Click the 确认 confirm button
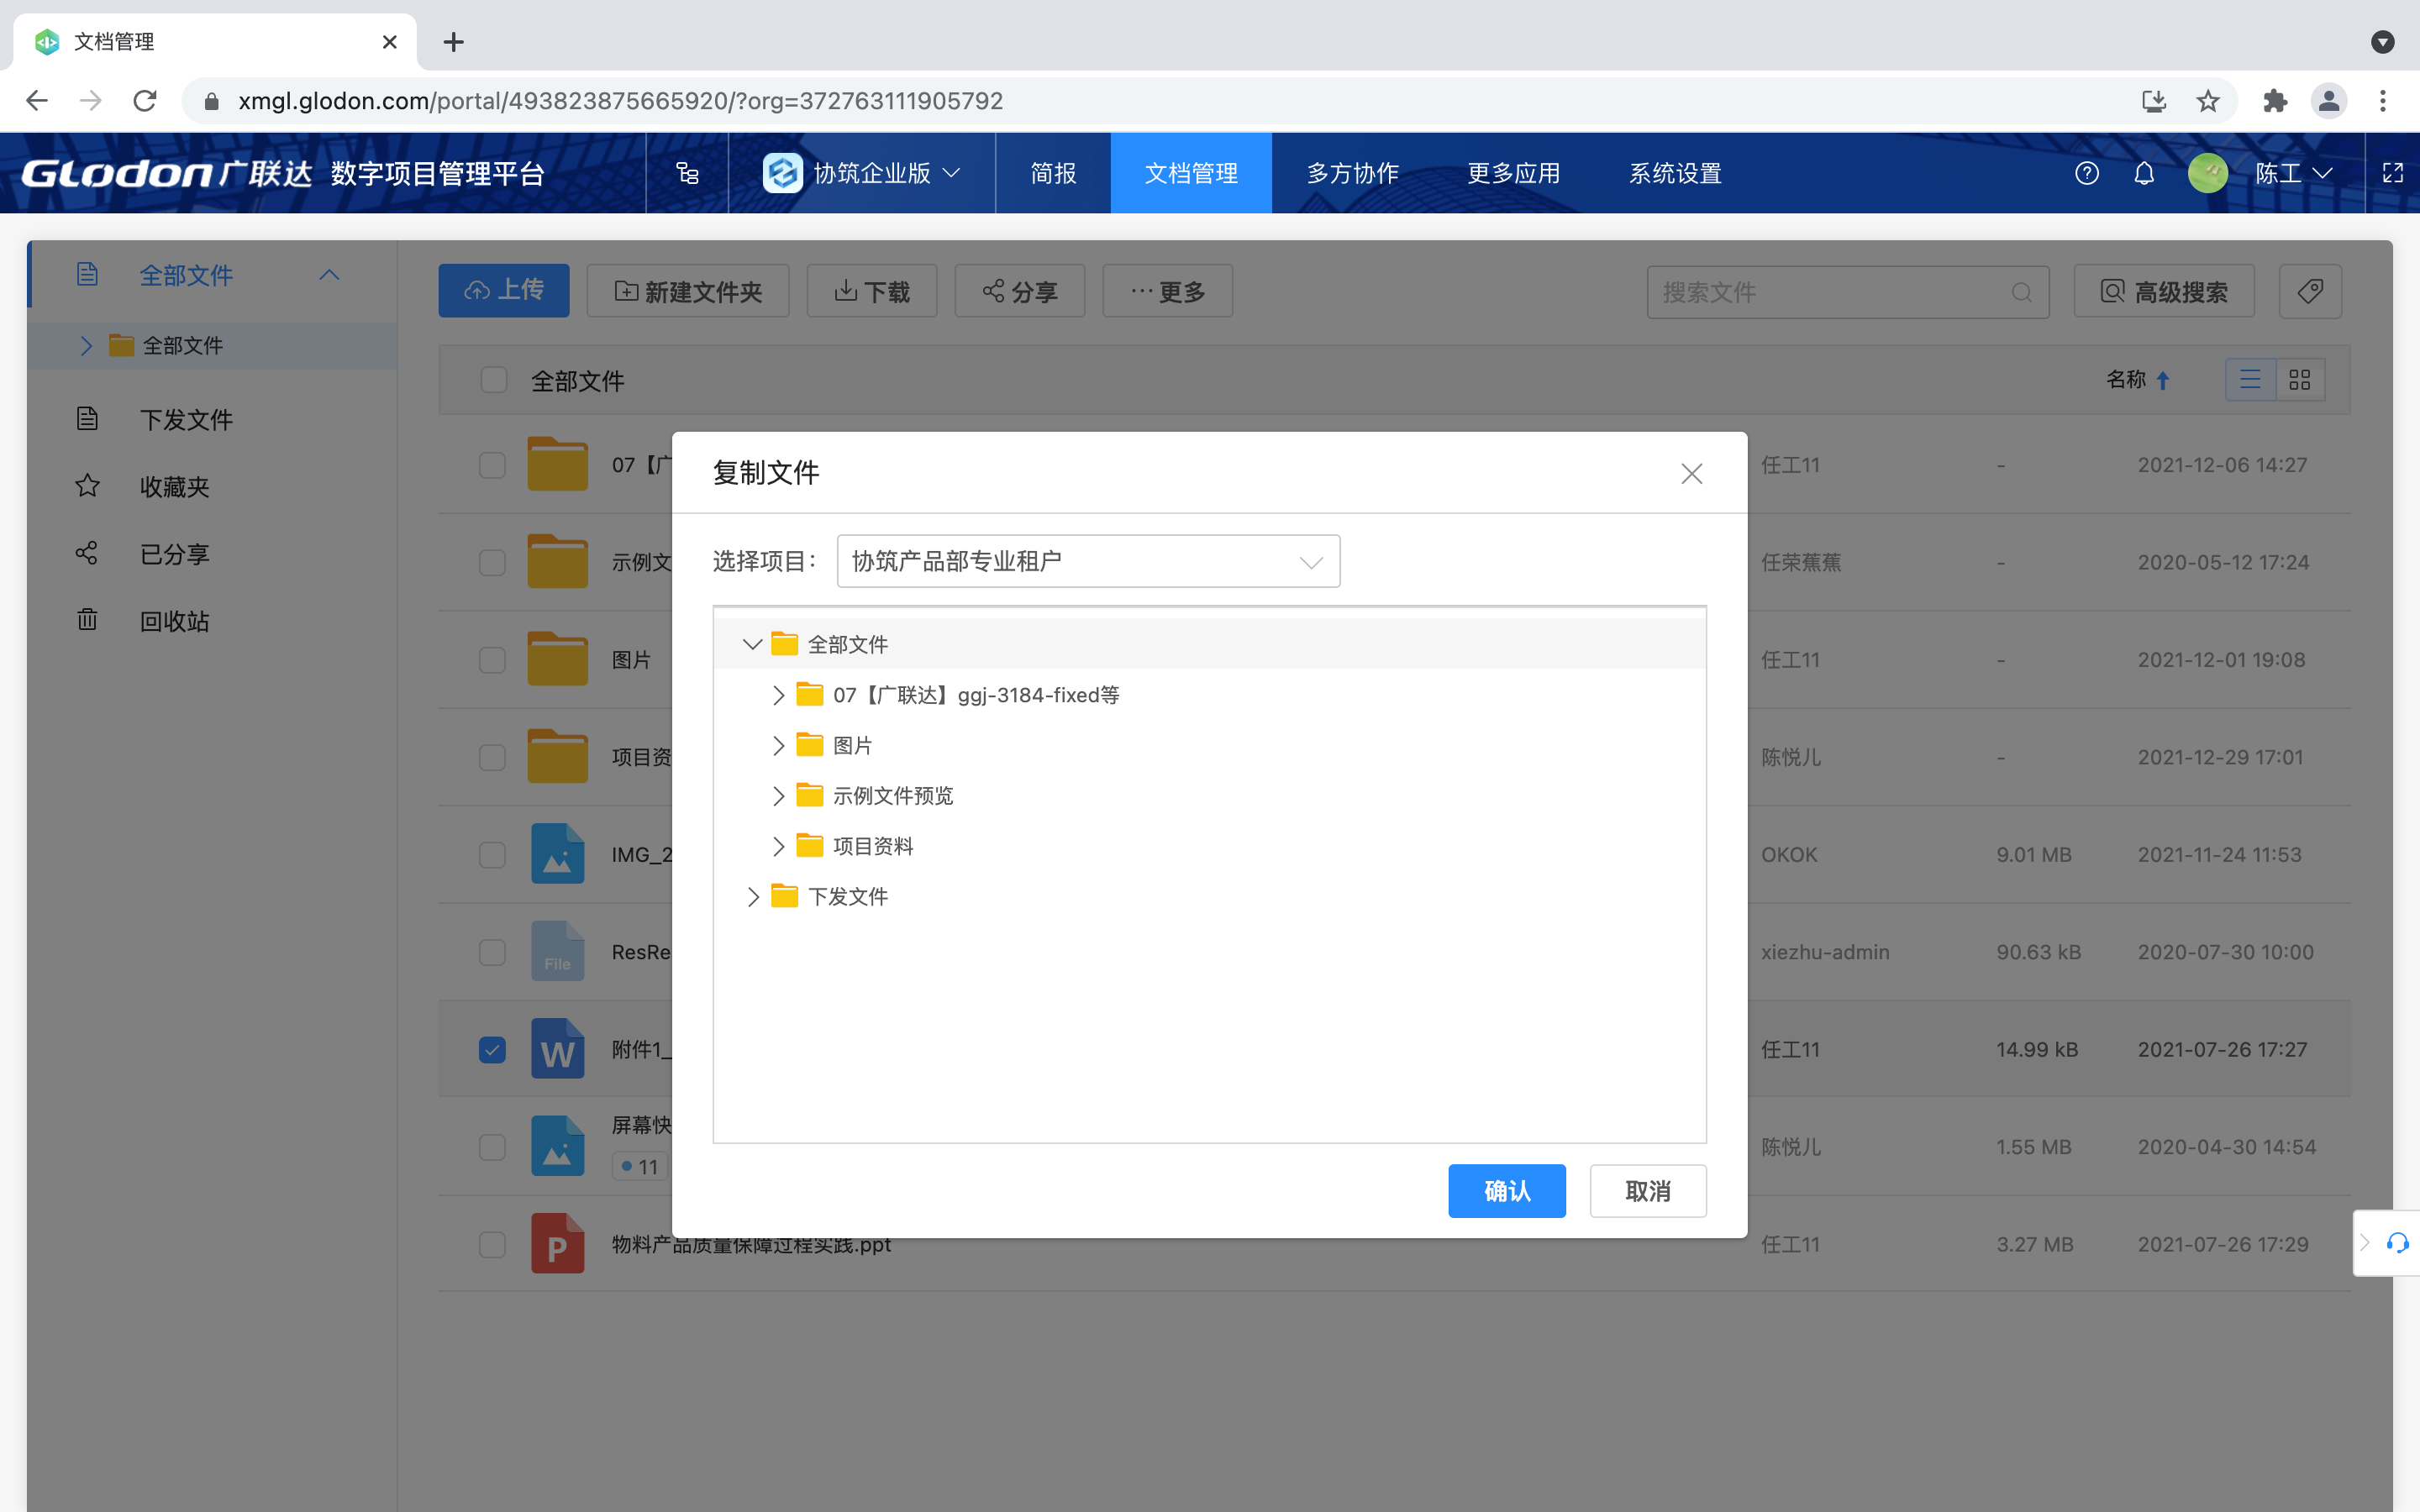The image size is (2420, 1512). [1507, 1191]
